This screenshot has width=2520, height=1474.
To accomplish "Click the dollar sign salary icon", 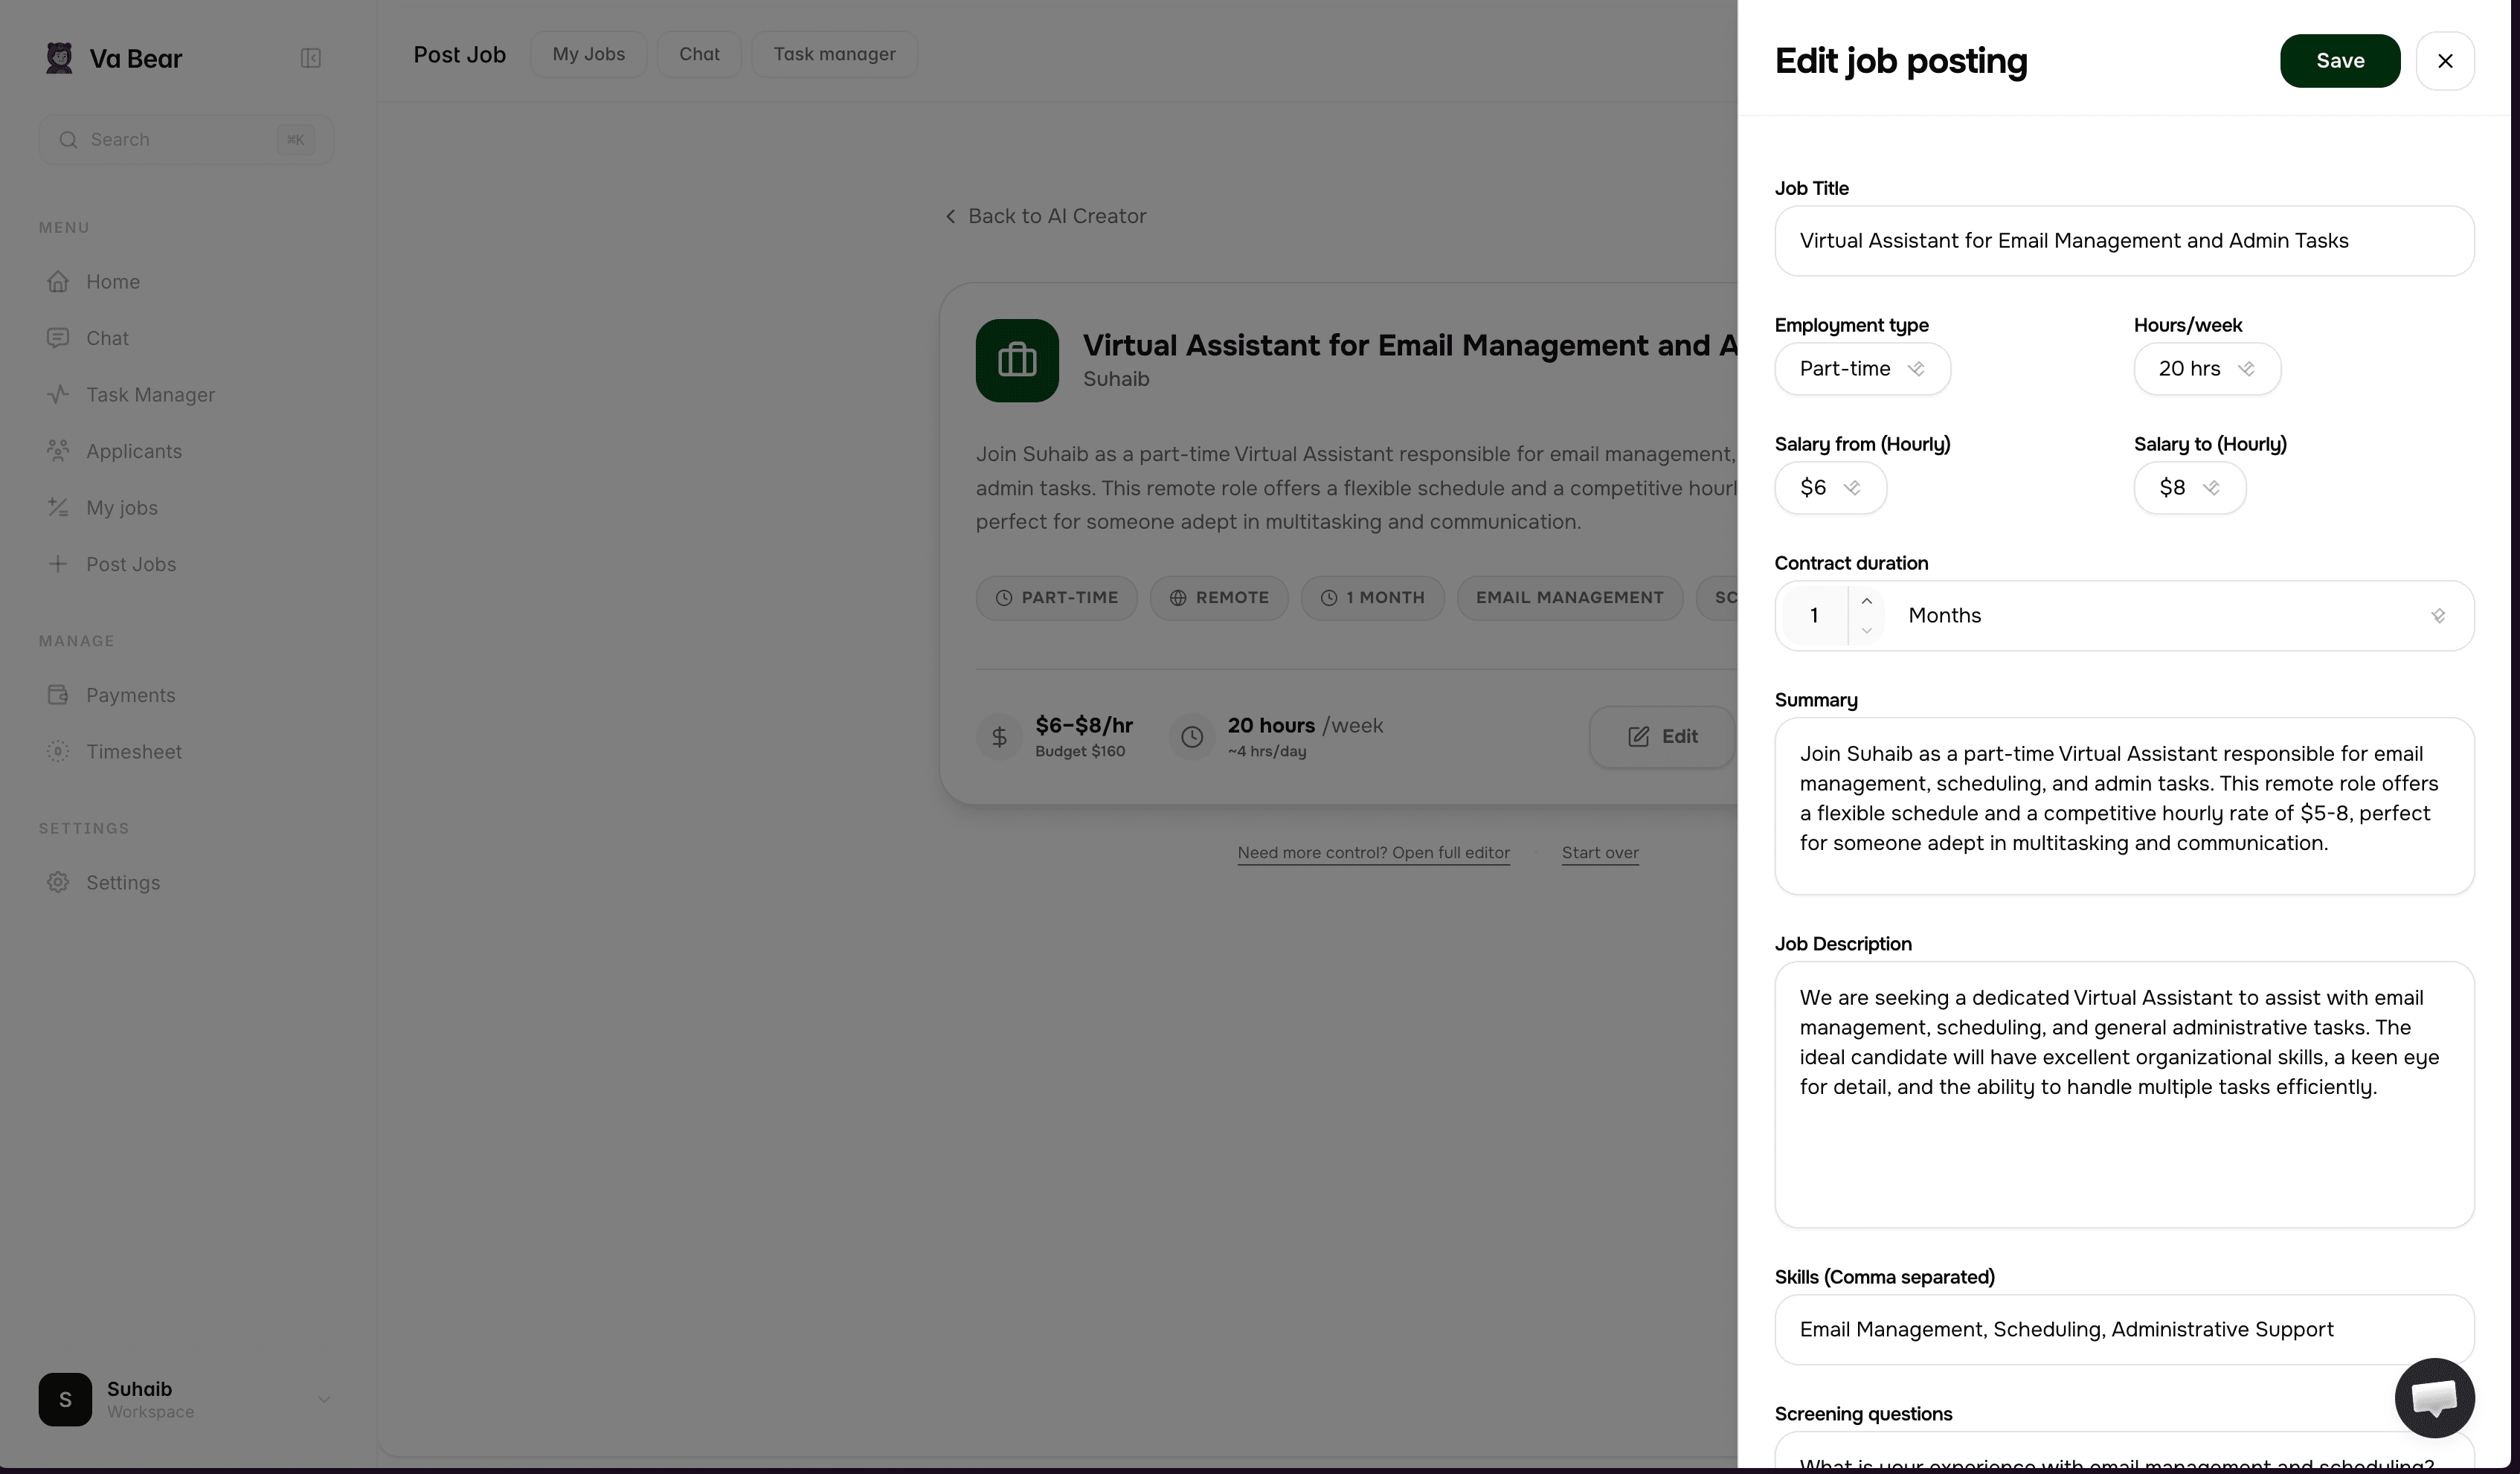I will [x=999, y=737].
